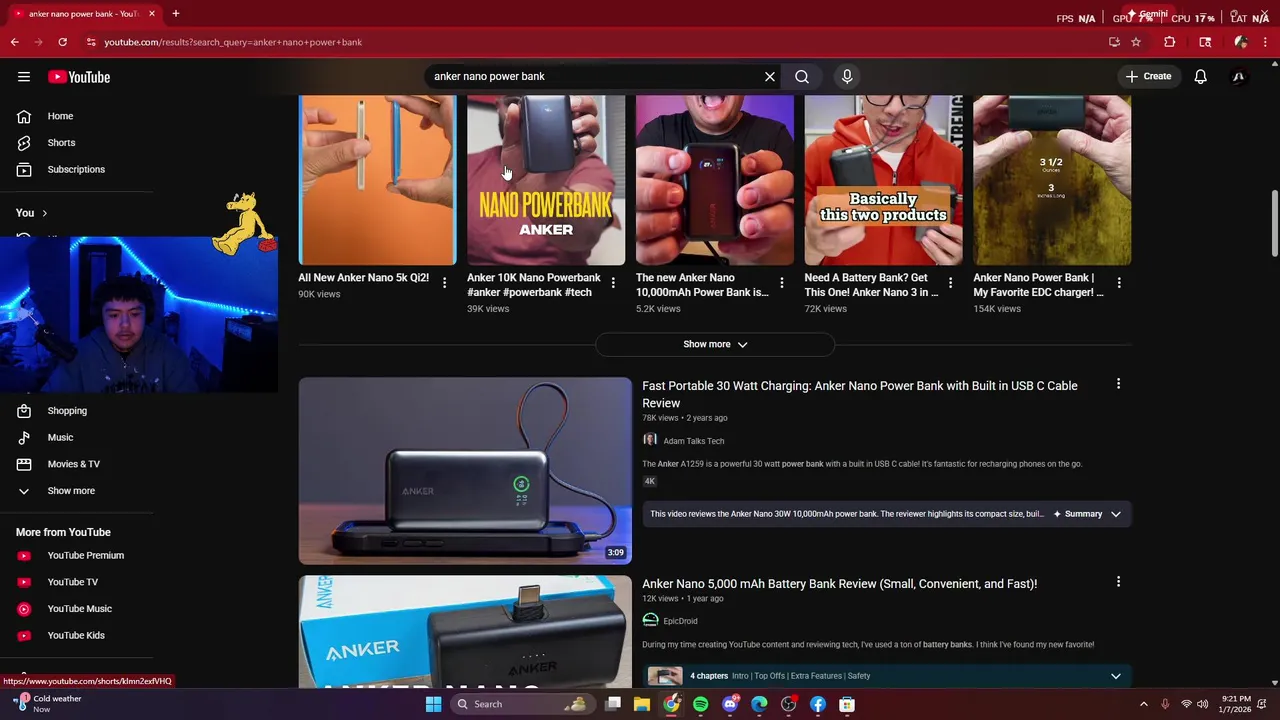Screen dimensions: 1280x720
Task: Open the Windows Start menu
Action: tap(433, 704)
